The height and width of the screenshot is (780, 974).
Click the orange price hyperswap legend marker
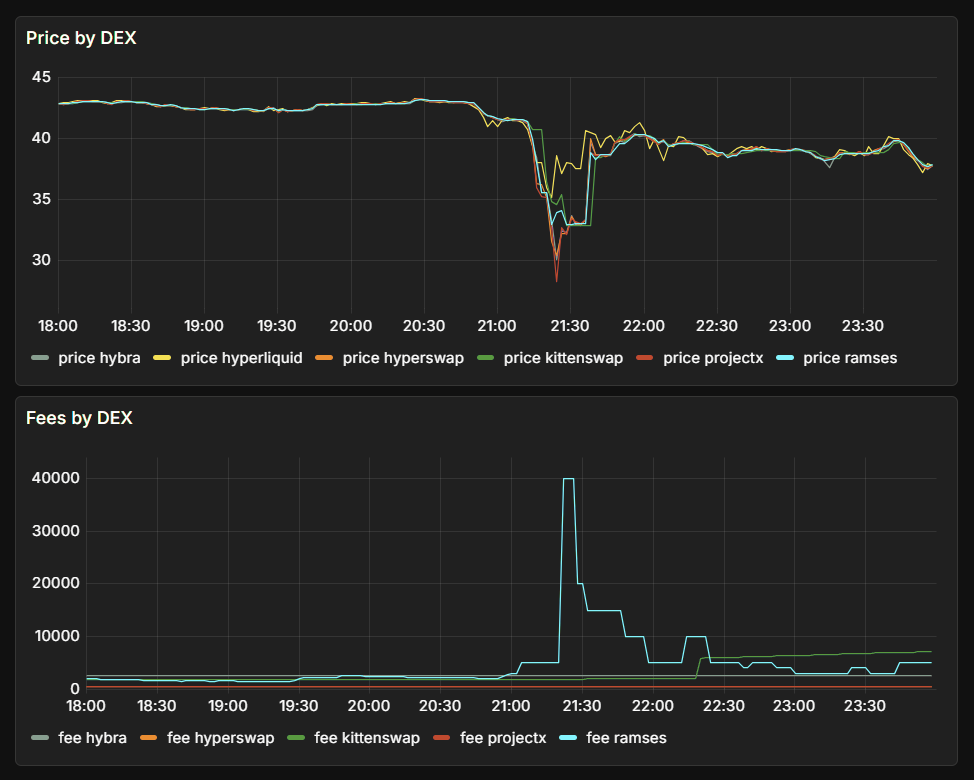(x=322, y=357)
